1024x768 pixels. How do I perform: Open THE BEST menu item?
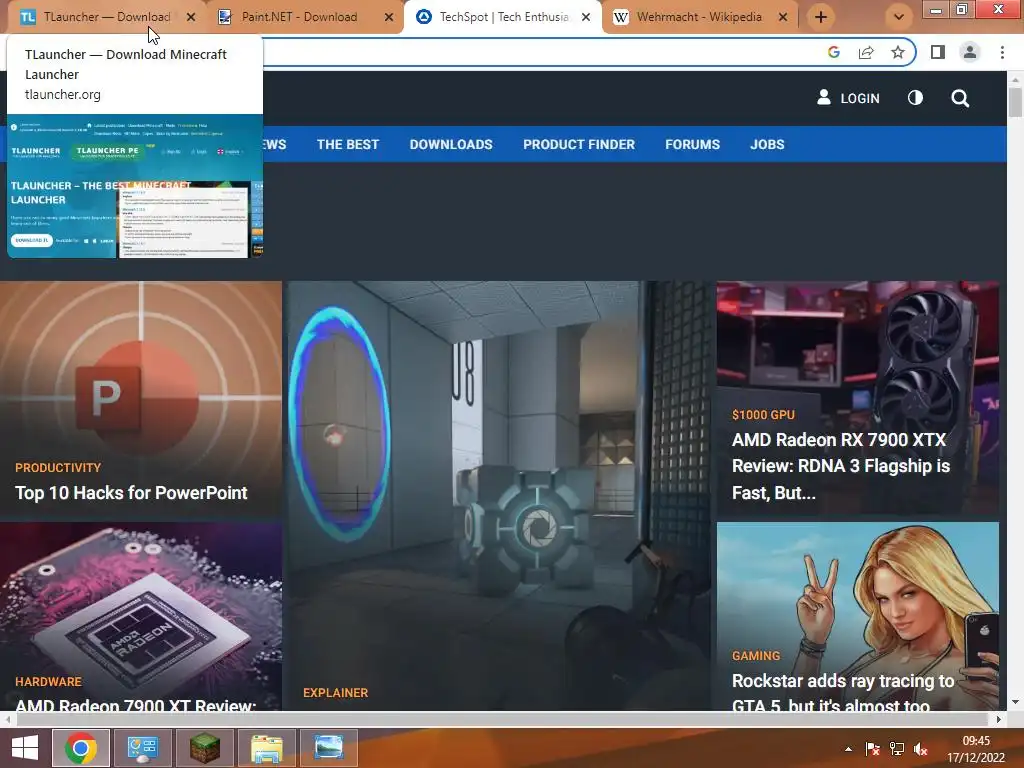[x=348, y=144]
